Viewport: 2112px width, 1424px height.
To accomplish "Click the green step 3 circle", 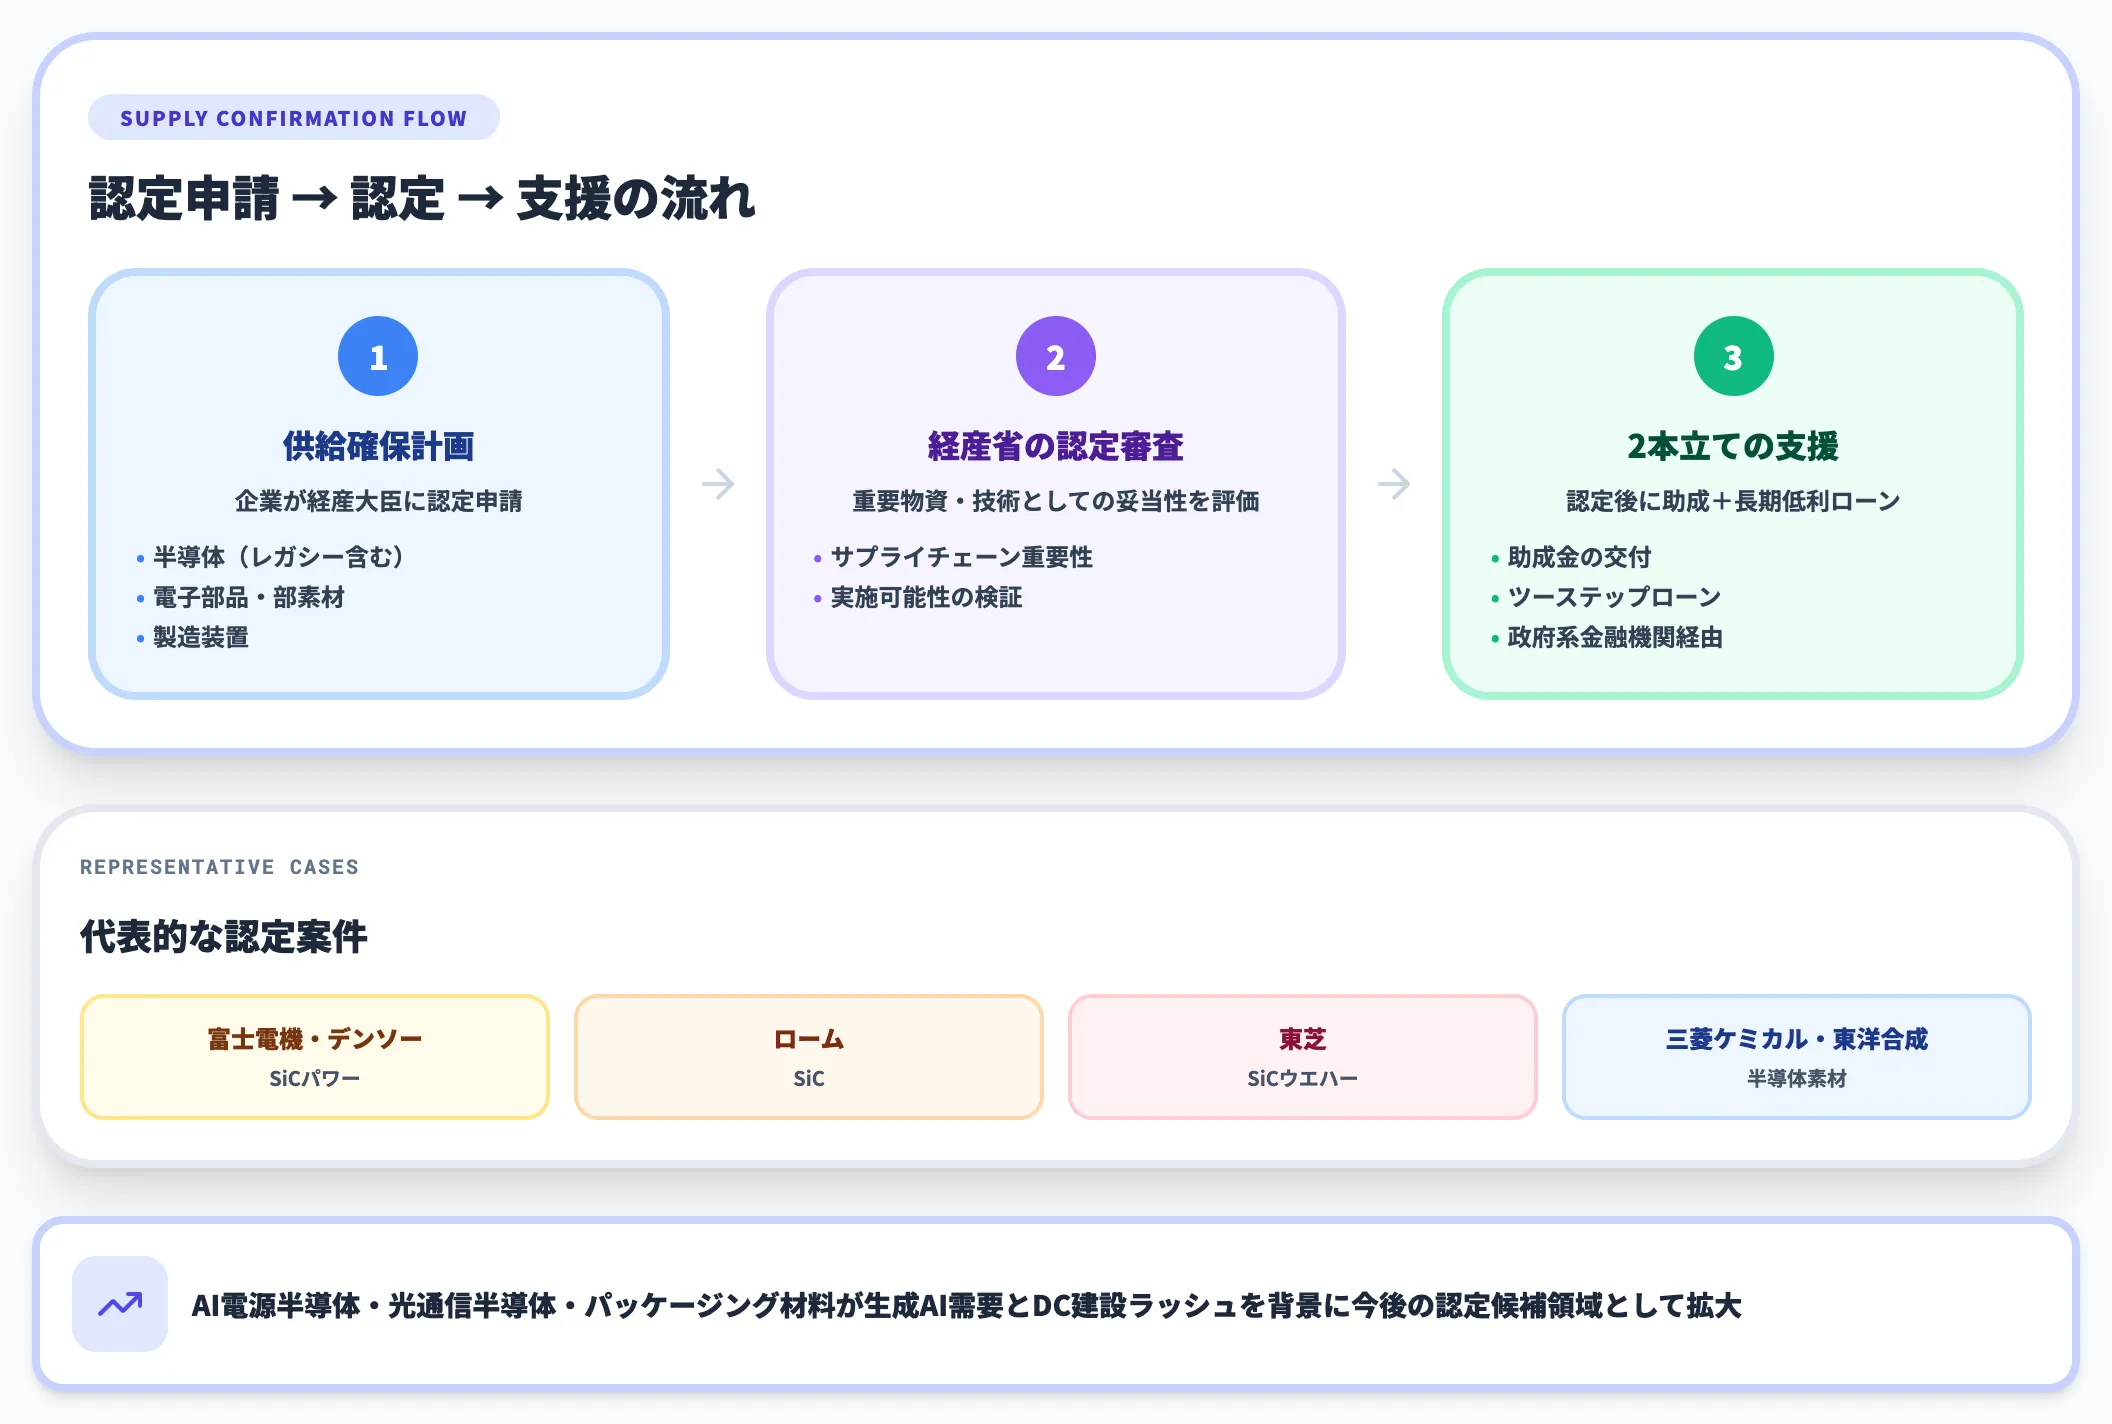I will pos(1734,357).
